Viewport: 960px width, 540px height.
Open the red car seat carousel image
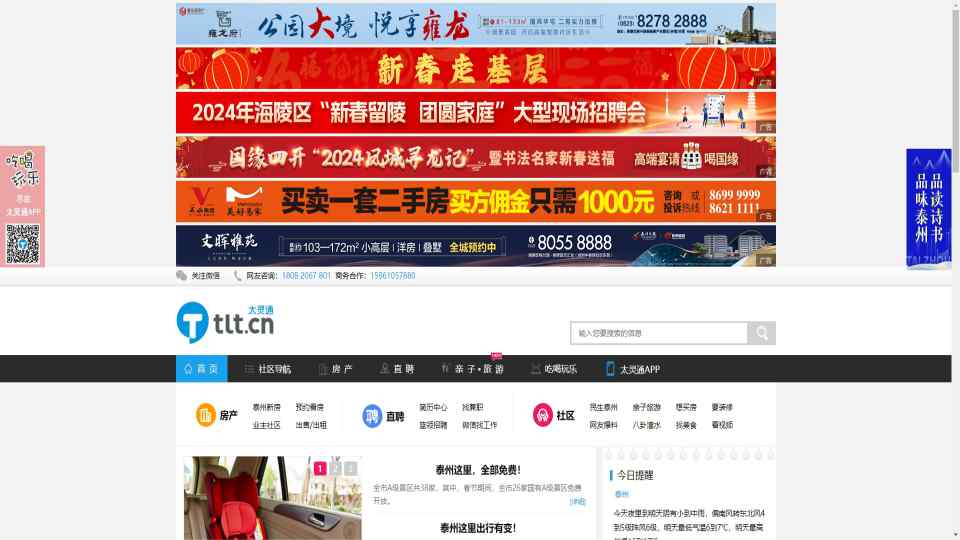pyautogui.click(x=272, y=498)
